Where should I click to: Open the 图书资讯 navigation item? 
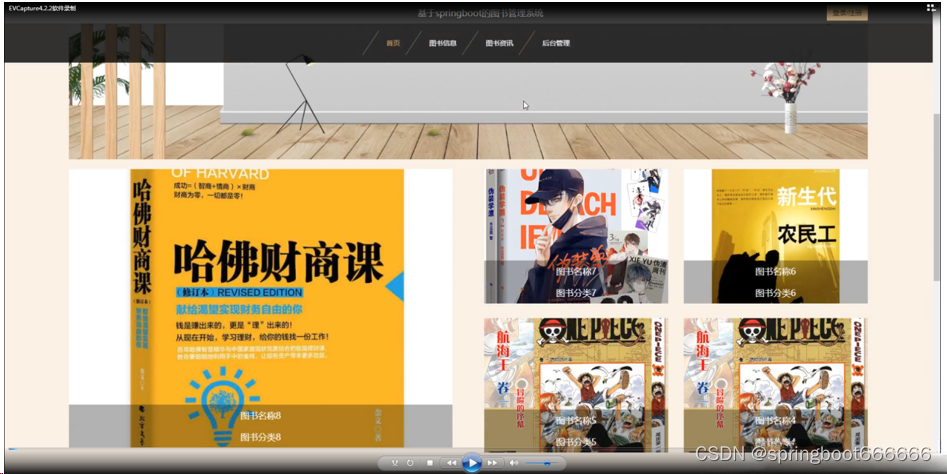click(x=499, y=43)
